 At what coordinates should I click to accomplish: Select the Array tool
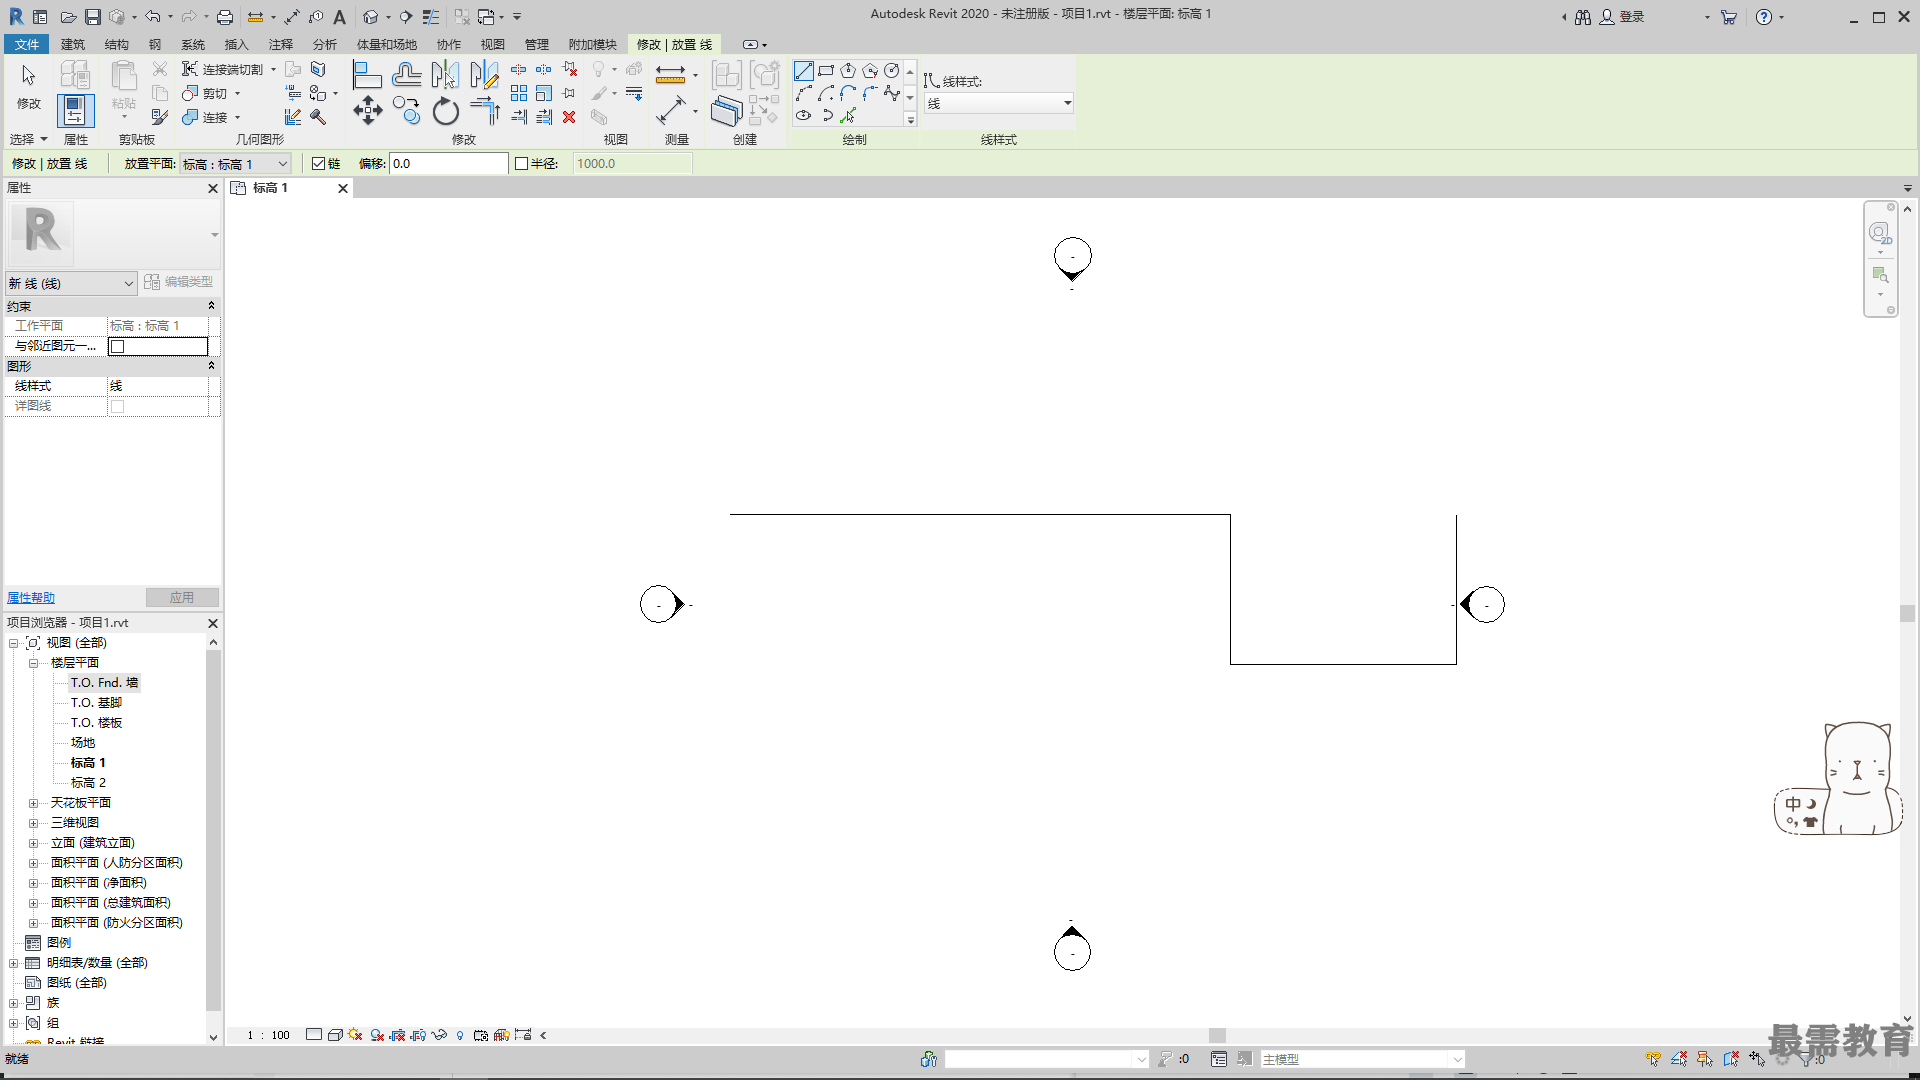(x=519, y=93)
